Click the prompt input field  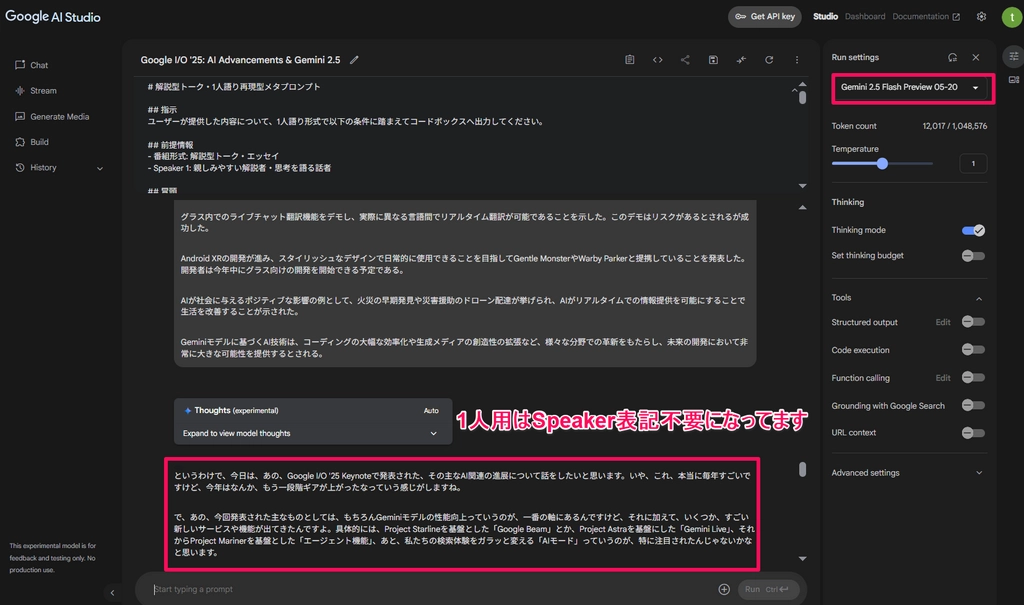click(431, 589)
